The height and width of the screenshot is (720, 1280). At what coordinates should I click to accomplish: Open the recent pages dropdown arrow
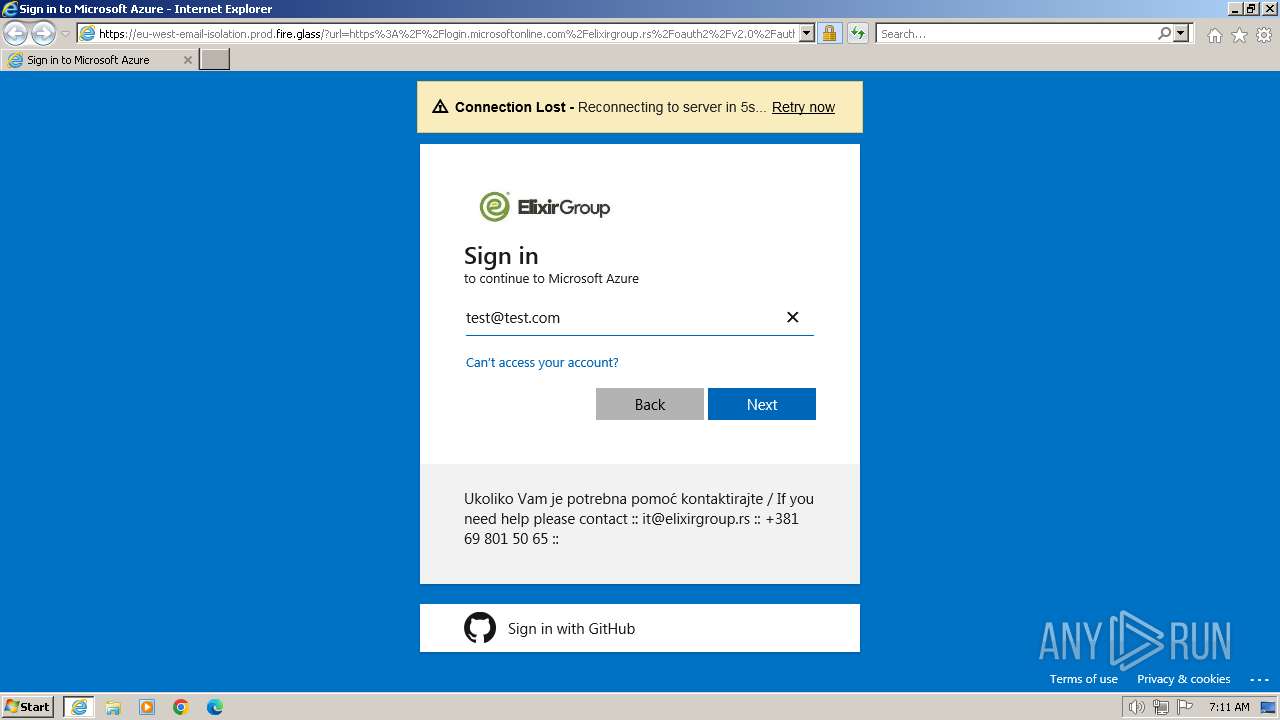point(65,34)
